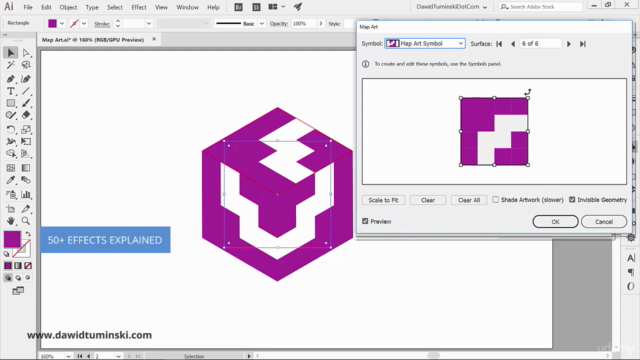Viewport: 640px width, 360px height.
Task: Expand the Opacity value arrow
Action: pyautogui.click(x=321, y=23)
